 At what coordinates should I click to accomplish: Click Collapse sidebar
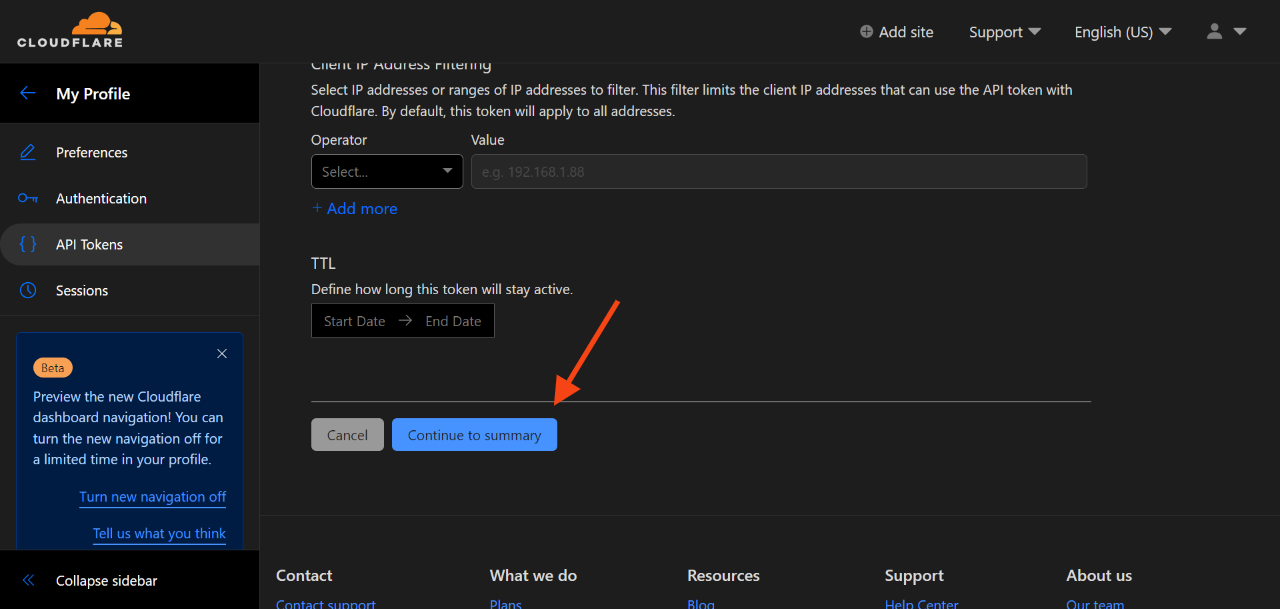click(106, 580)
